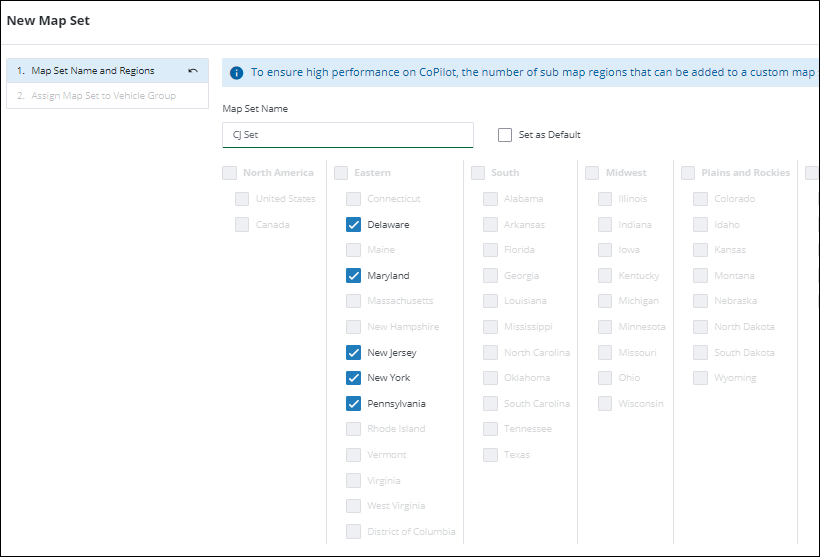The image size is (820, 557).
Task: Click the undo arrow icon in step 1
Action: (x=193, y=71)
